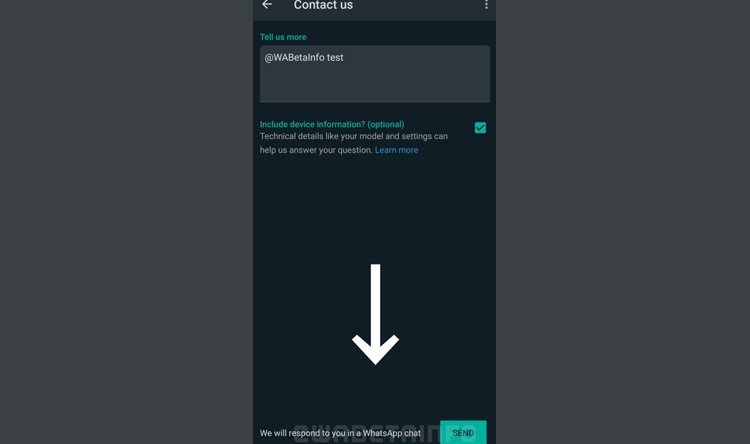
Task: Click the gray margin right of phone screen
Action: (623, 222)
